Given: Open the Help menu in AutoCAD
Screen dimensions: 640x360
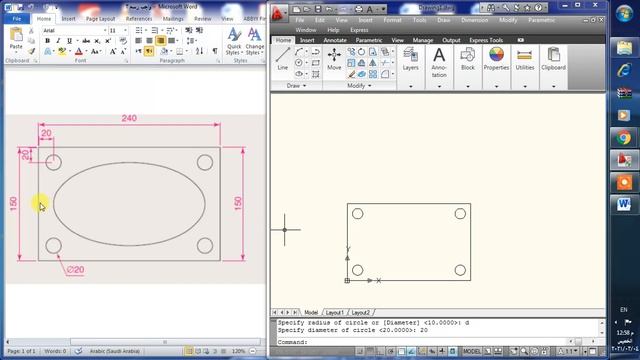Looking at the screenshot, I should (333, 30).
